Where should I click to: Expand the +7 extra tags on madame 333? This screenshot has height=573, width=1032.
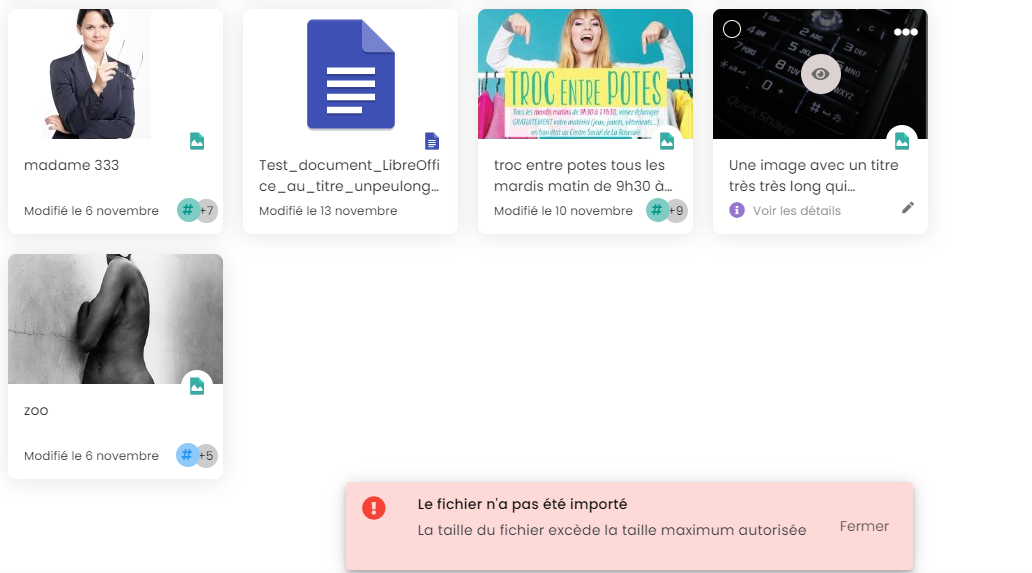pos(207,211)
